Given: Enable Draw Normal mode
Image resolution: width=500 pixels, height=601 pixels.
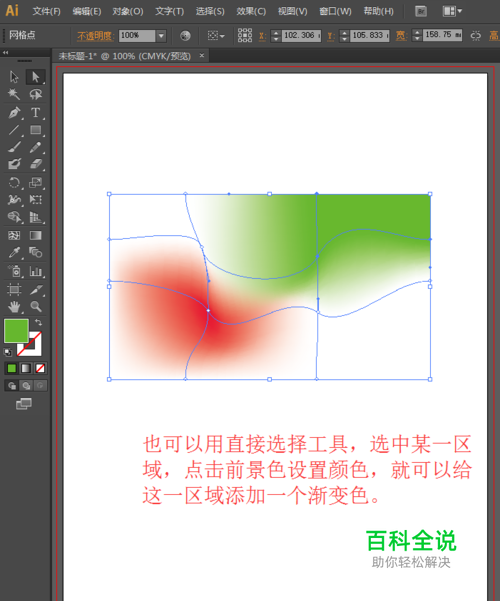Looking at the screenshot, I should (x=12, y=386).
